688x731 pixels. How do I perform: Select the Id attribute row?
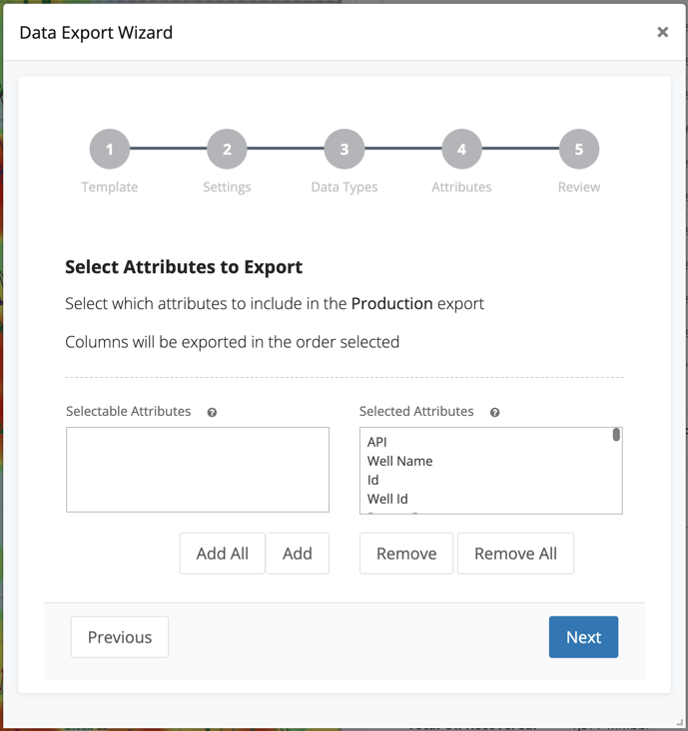(x=487, y=480)
